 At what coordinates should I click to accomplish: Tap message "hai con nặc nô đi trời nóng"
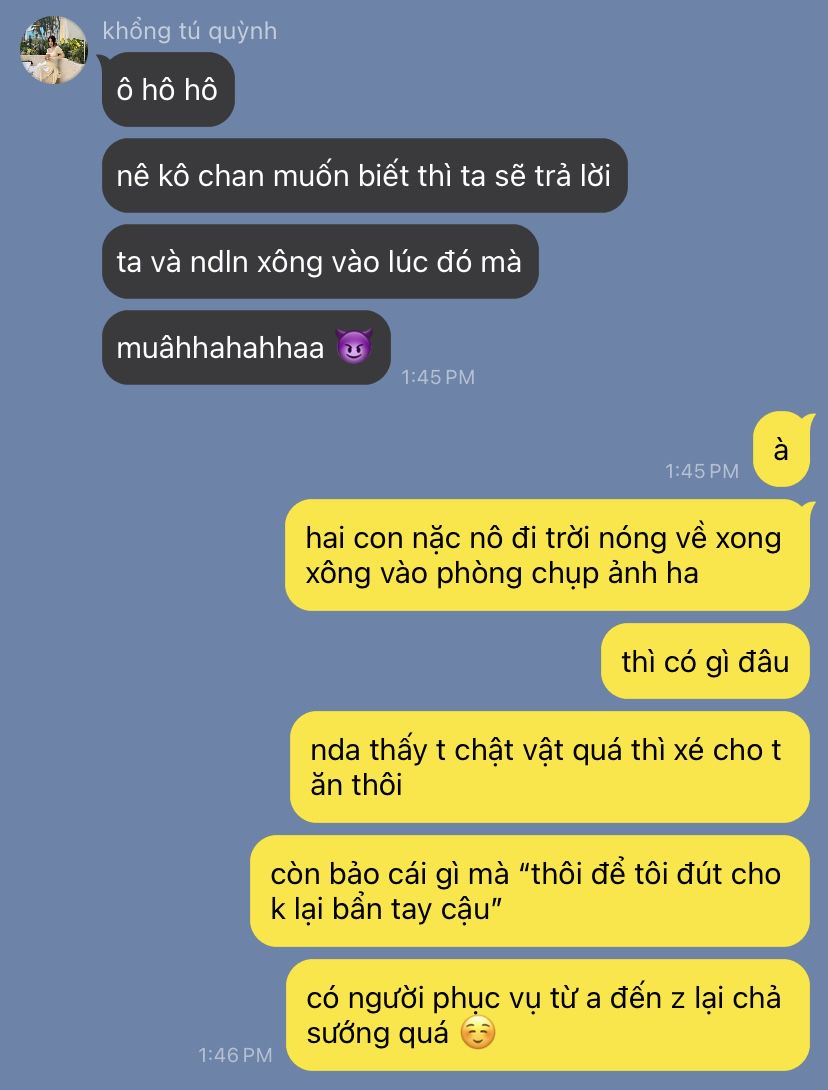[x=548, y=555]
